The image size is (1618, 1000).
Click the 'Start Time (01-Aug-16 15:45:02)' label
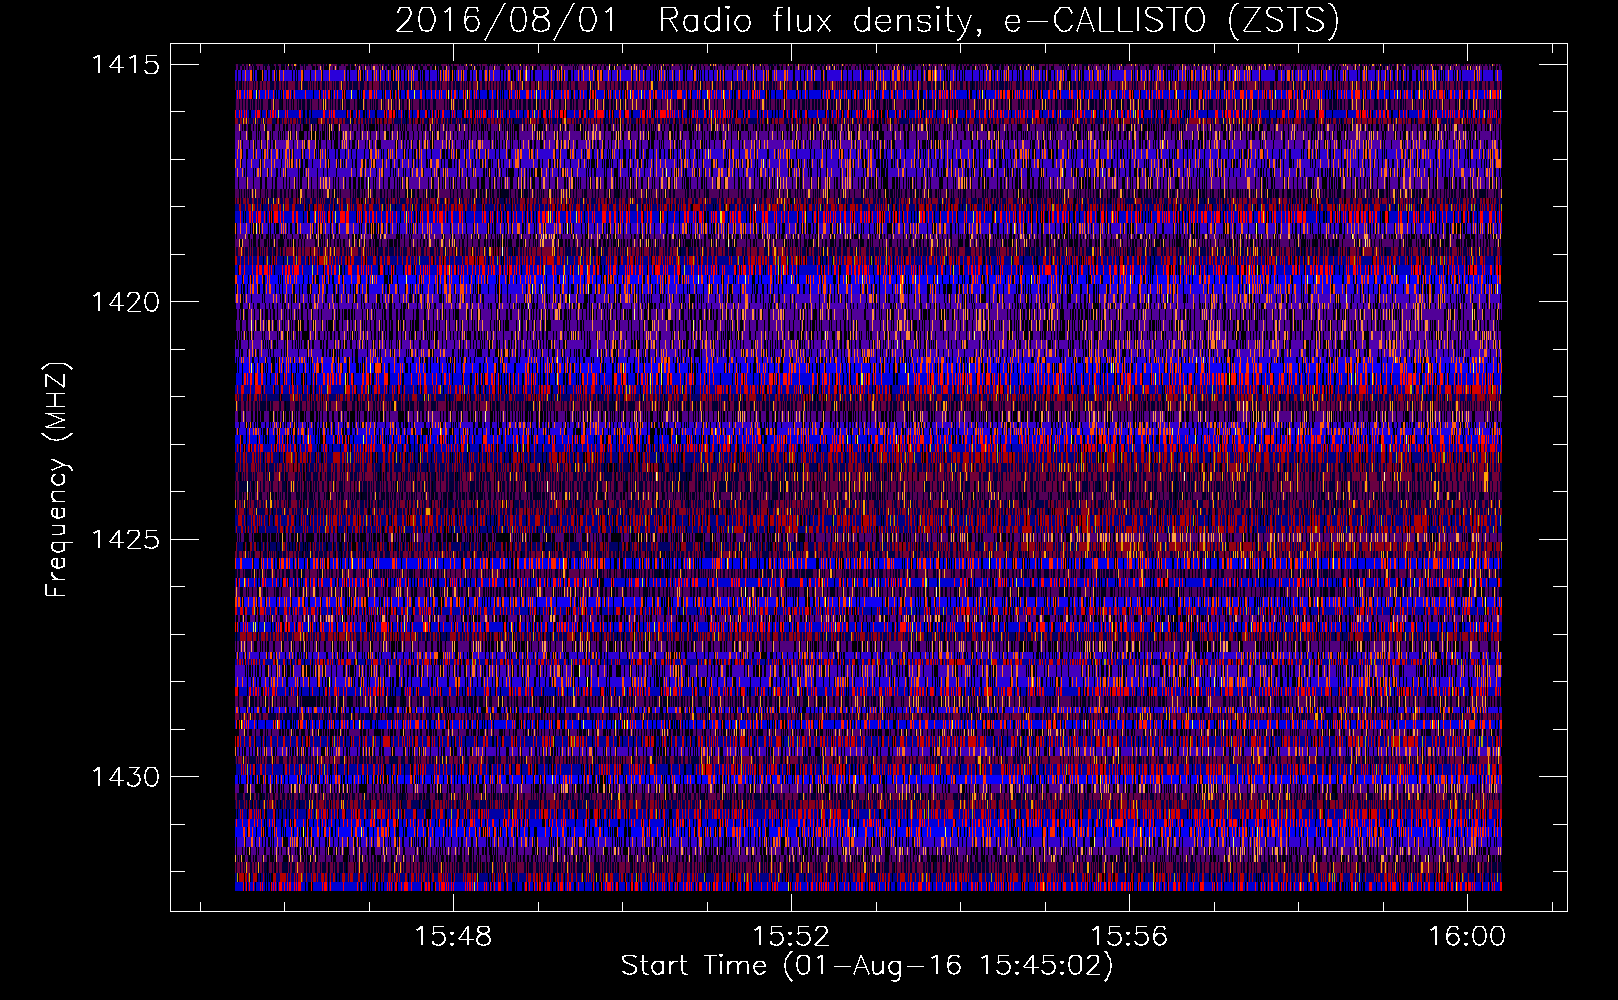point(867,966)
